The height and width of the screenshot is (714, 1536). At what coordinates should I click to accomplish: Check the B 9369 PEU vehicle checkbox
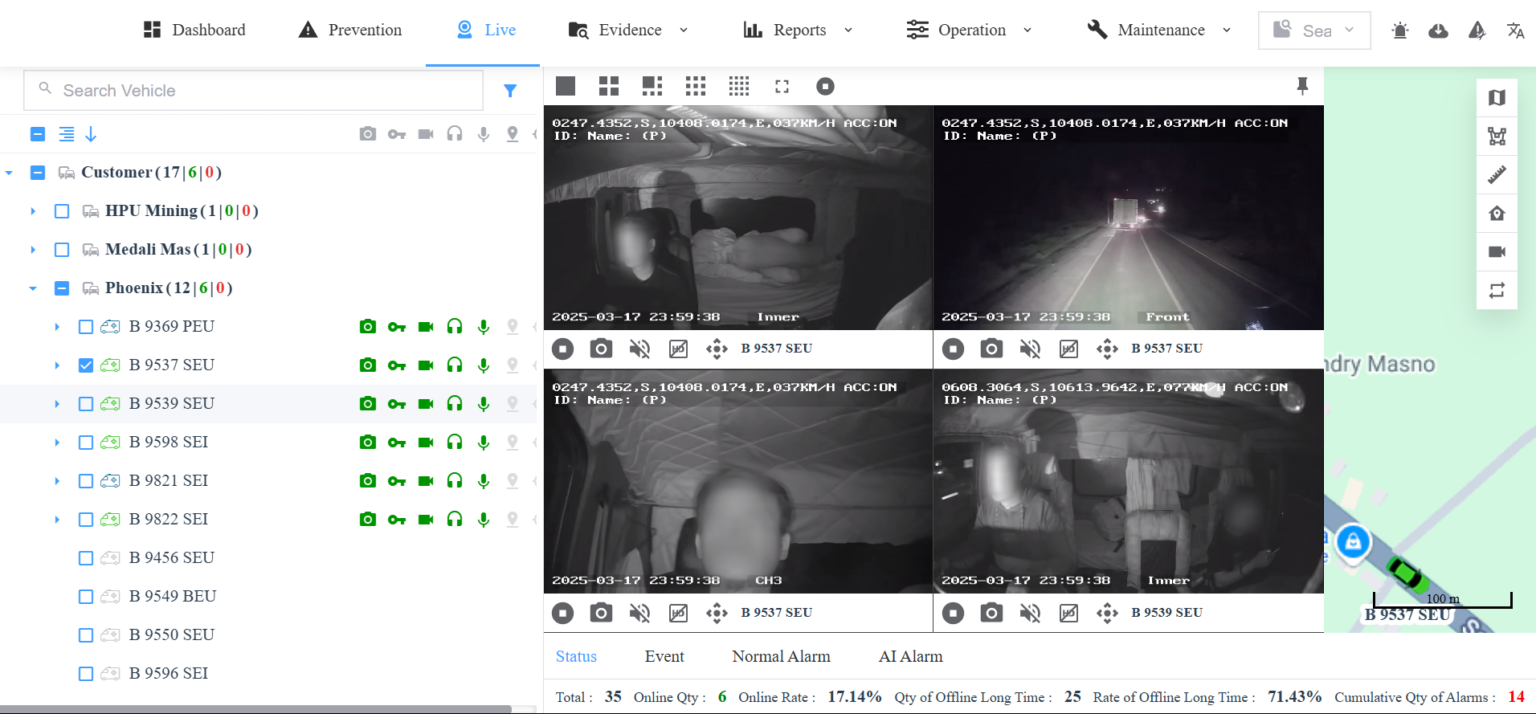coord(86,327)
